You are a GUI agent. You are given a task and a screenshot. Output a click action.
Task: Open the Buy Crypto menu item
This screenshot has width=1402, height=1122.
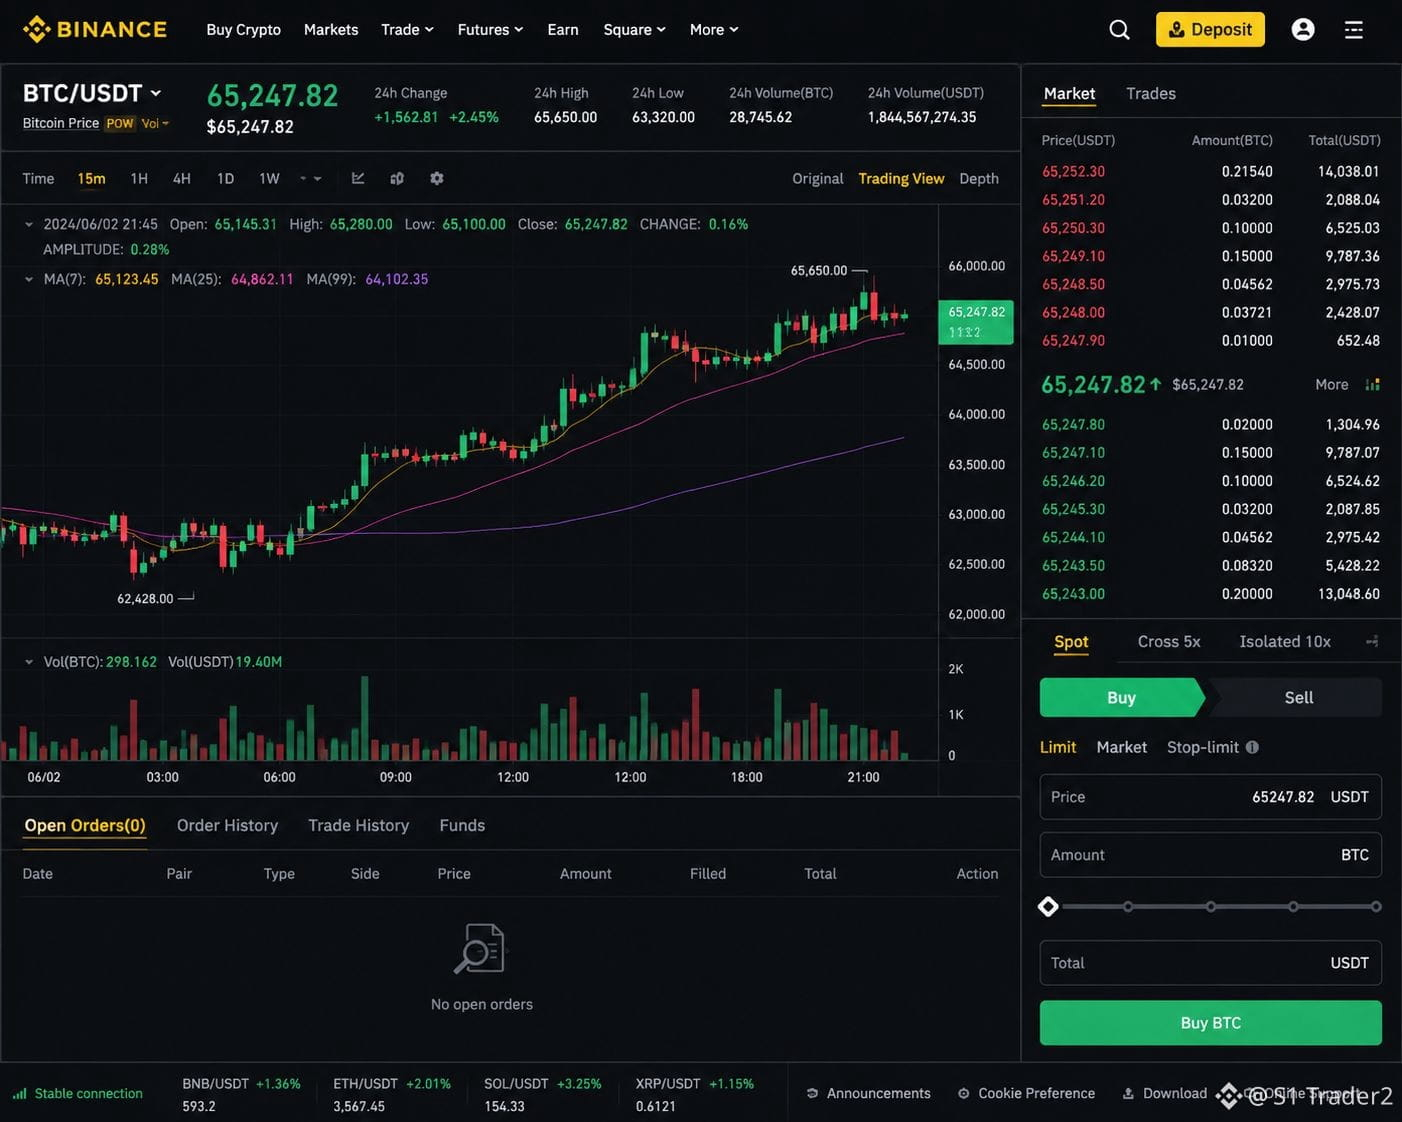tap(243, 30)
